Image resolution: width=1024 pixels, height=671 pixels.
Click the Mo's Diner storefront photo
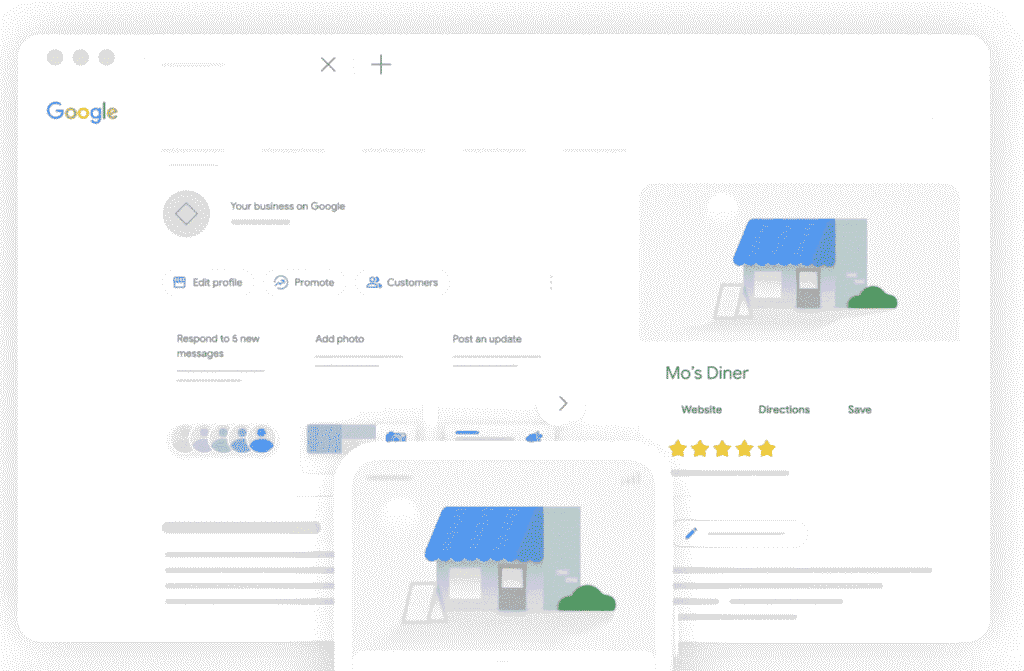pyautogui.click(x=799, y=263)
